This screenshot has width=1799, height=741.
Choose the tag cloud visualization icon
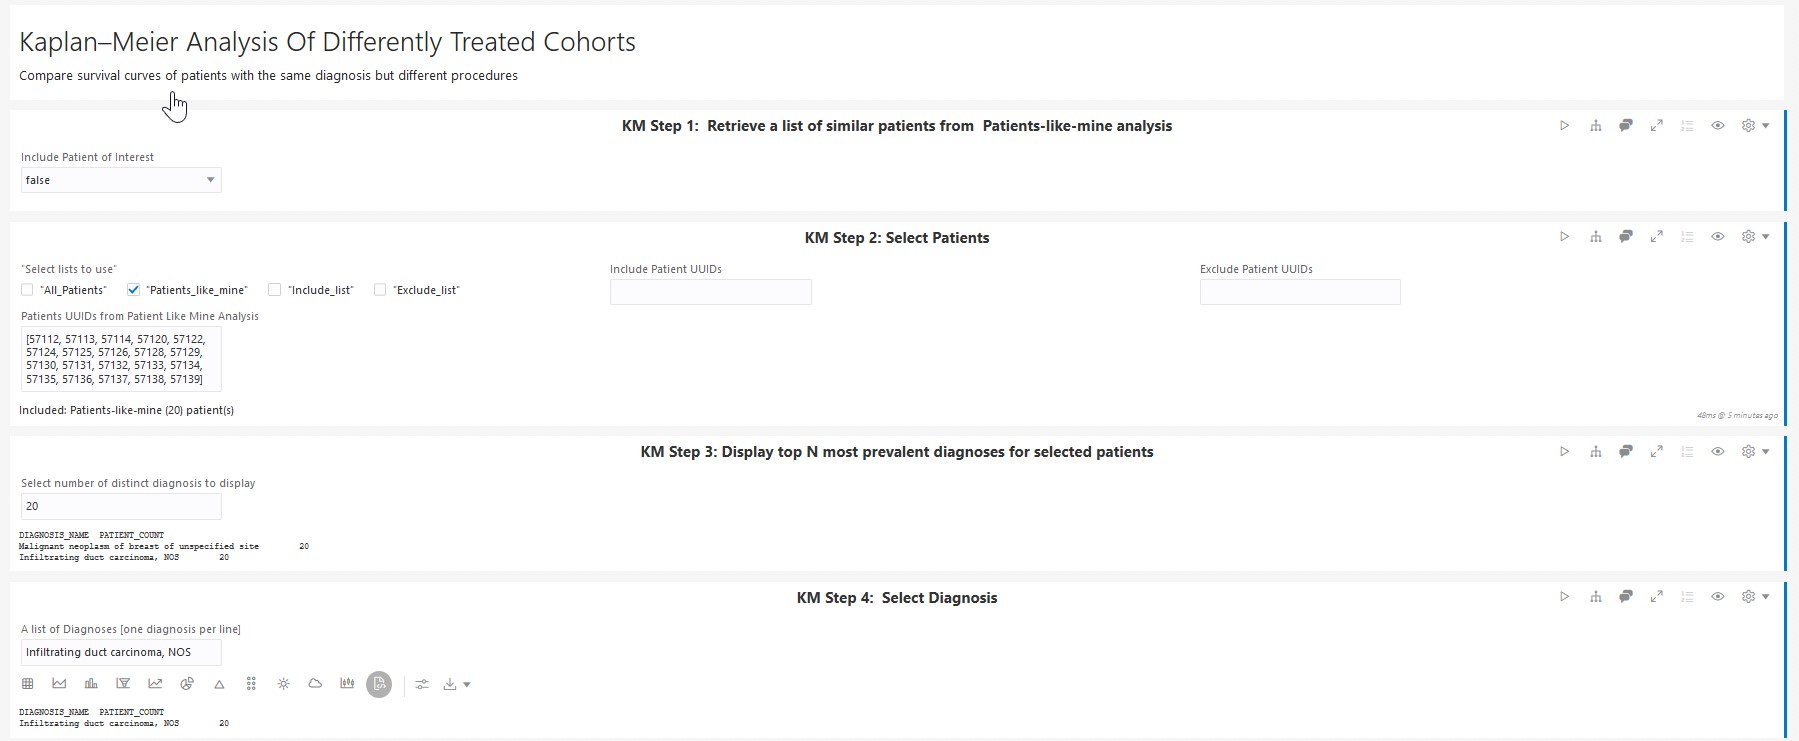(315, 684)
